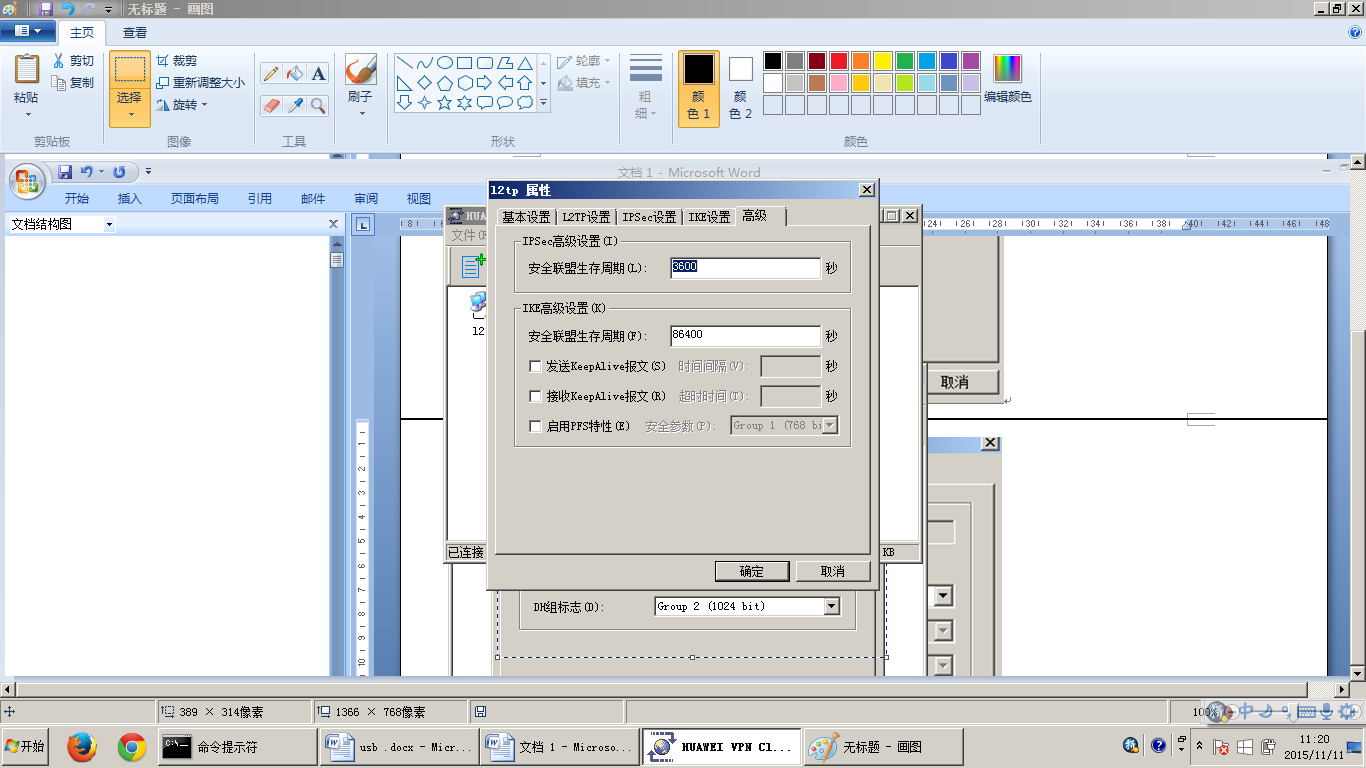Open the Rotate (旋转) dropdown
This screenshot has height=768, width=1366.
[x=204, y=105]
